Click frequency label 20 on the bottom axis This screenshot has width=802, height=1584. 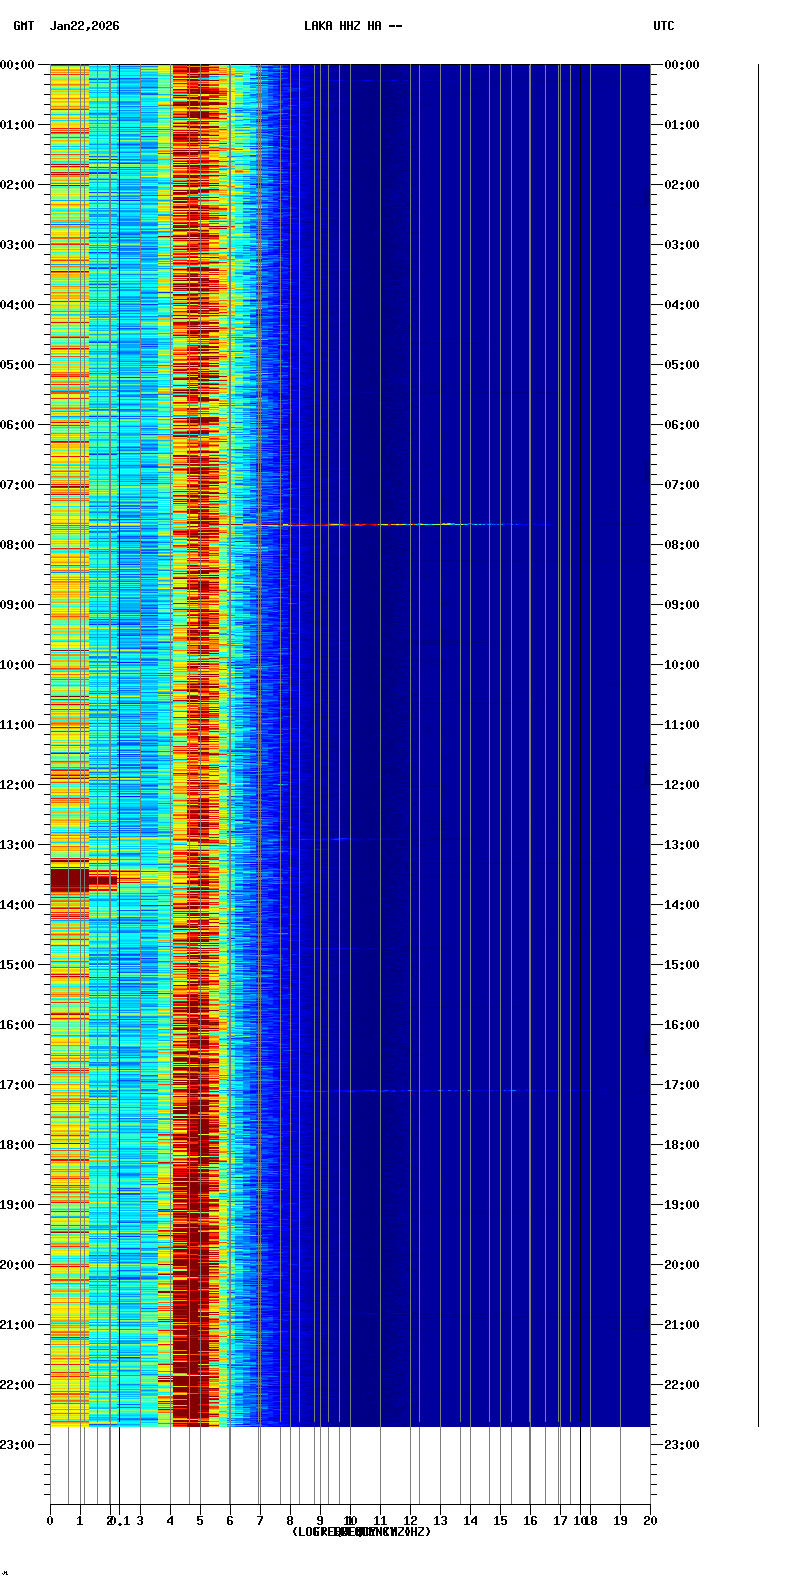650,1521
